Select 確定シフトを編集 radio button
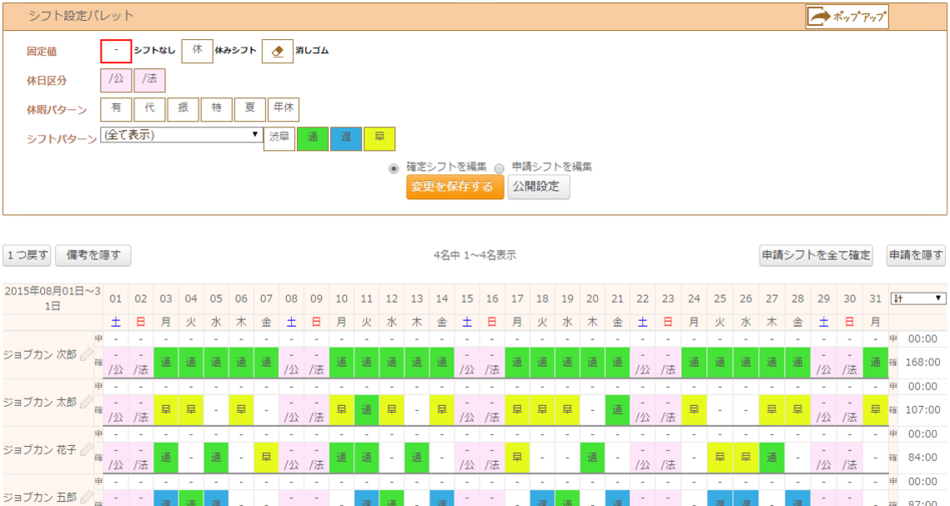Screen dimensions: 950x506 click(x=395, y=167)
